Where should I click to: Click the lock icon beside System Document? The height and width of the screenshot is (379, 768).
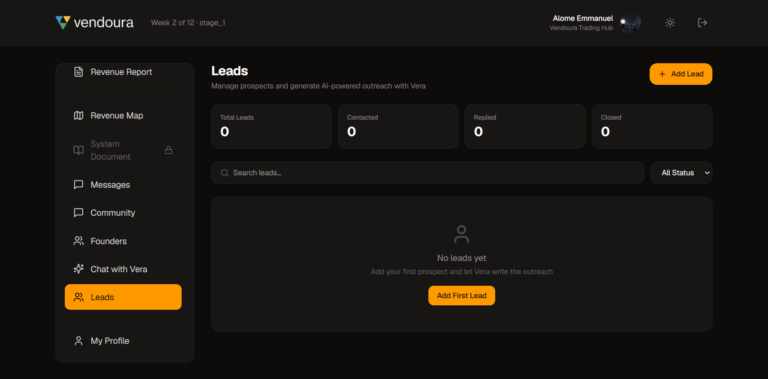coord(168,150)
